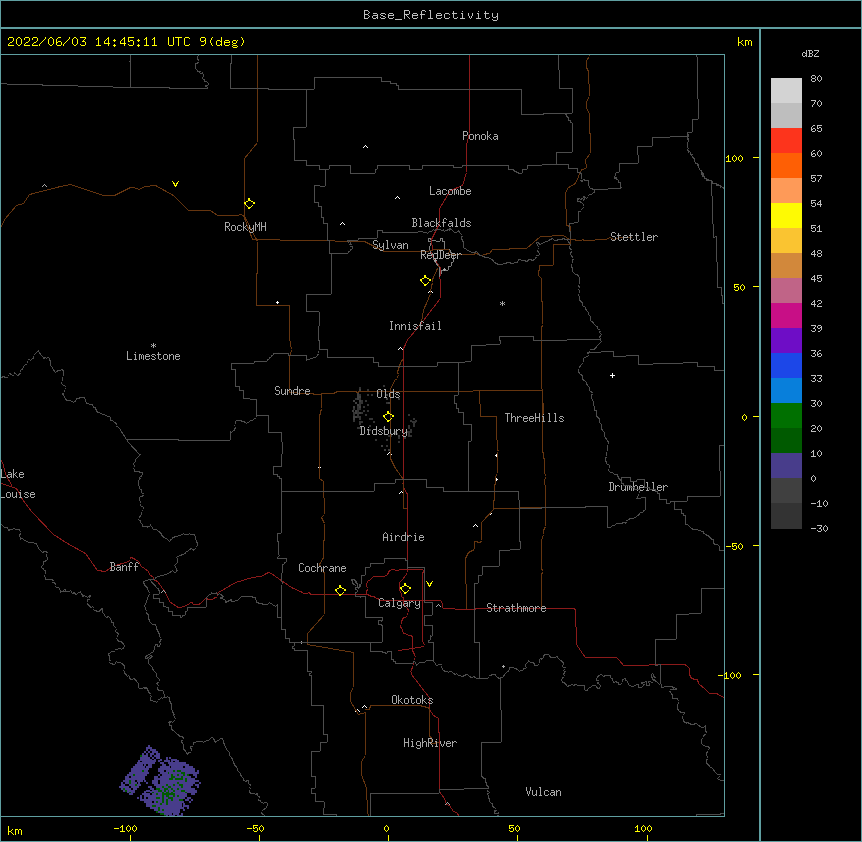Click the Okotoks city label
Viewport: 862px width, 842px height.
tap(412, 700)
